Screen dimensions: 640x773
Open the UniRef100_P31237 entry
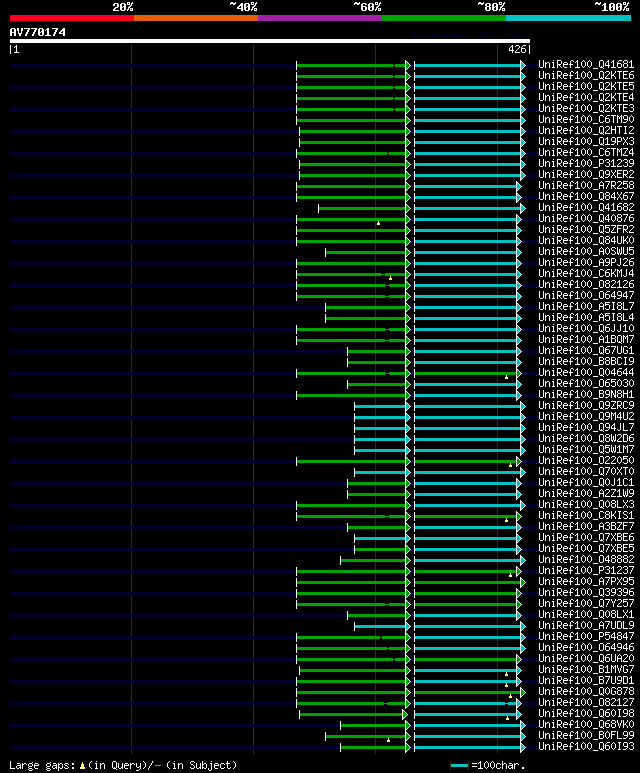(586, 571)
